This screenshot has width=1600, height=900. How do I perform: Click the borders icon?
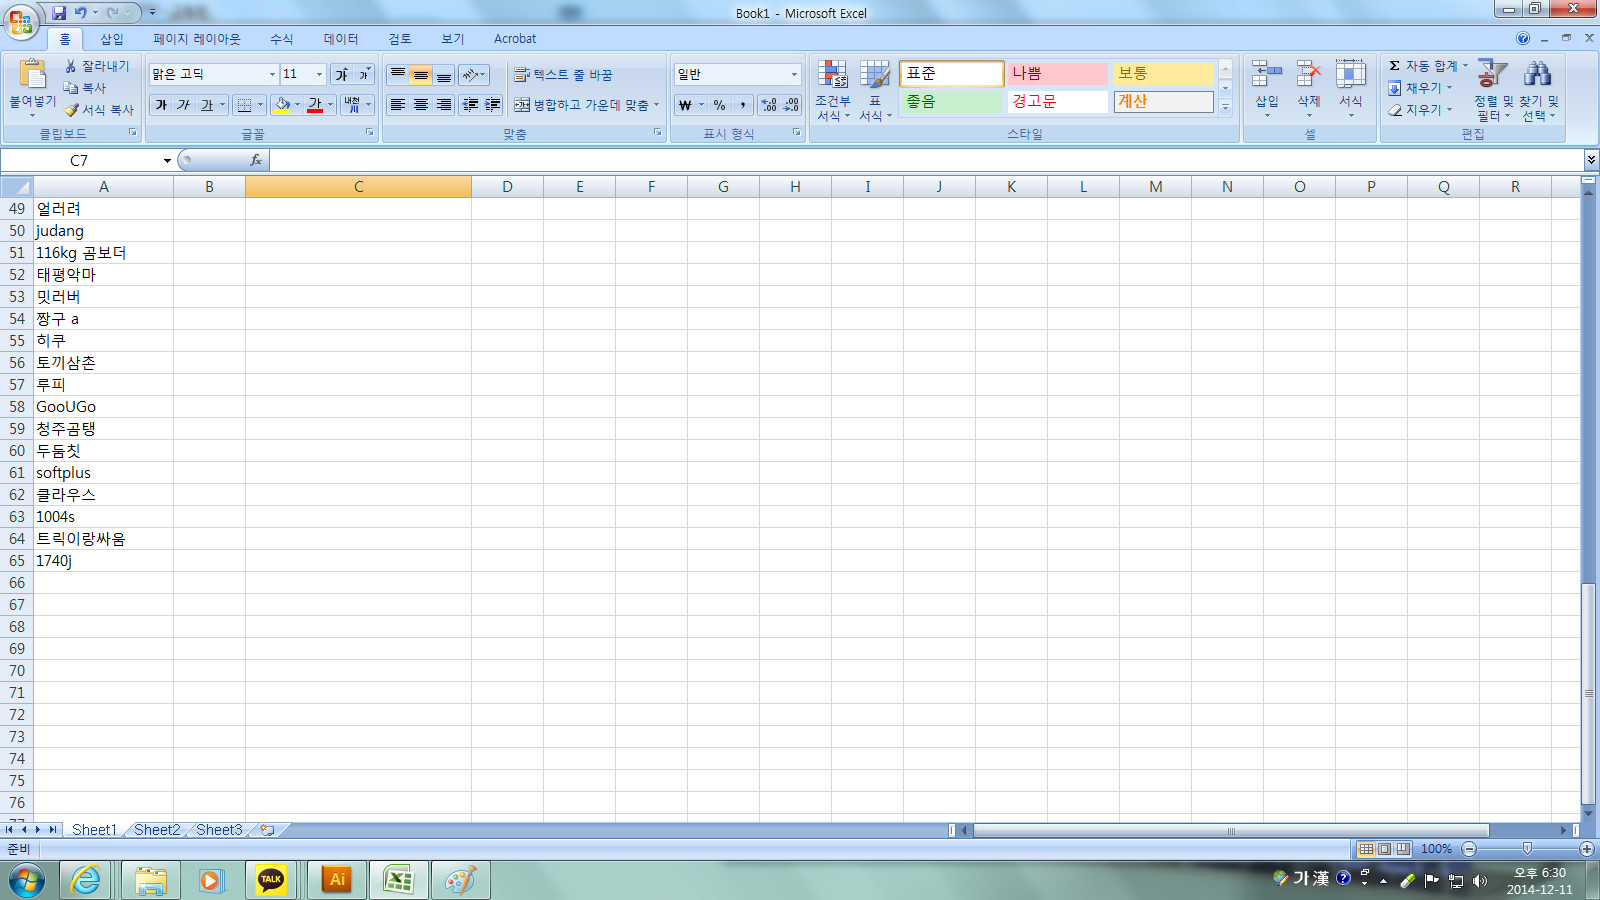coord(244,105)
